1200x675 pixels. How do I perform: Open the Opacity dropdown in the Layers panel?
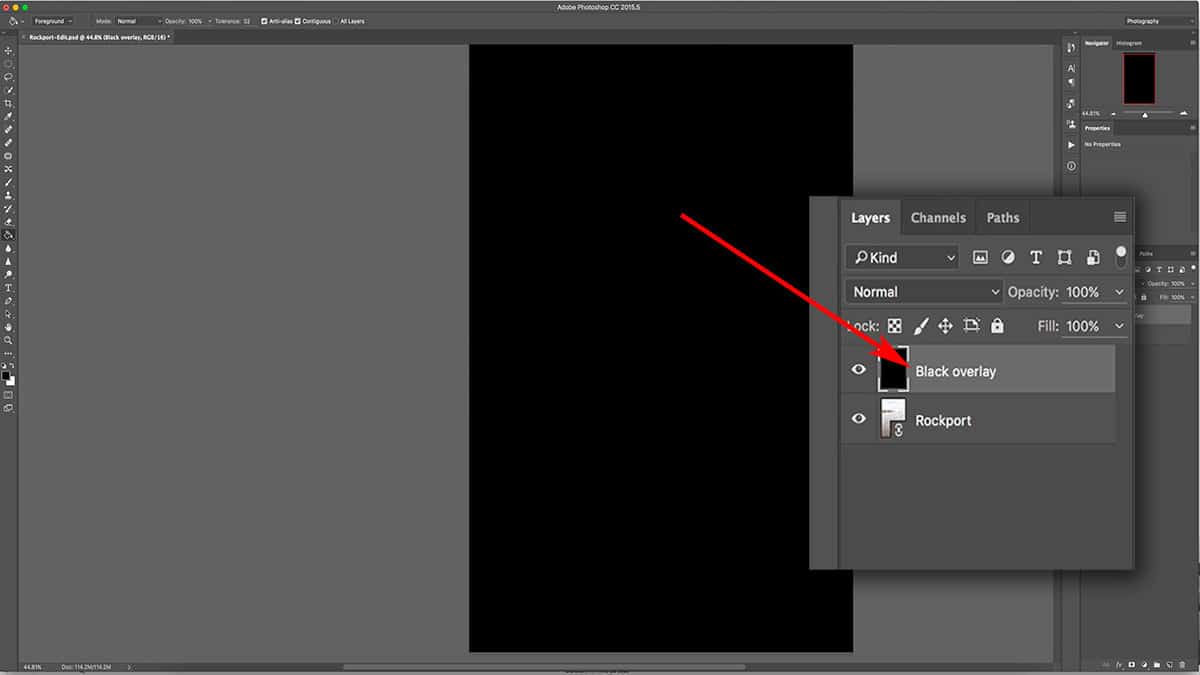[x=1119, y=291]
